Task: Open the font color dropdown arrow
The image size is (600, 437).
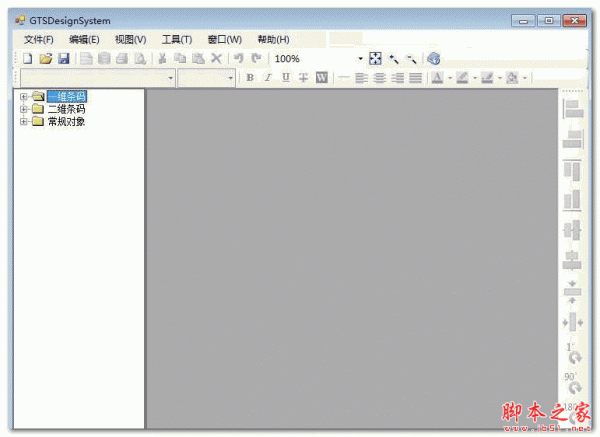Action: 450,78
